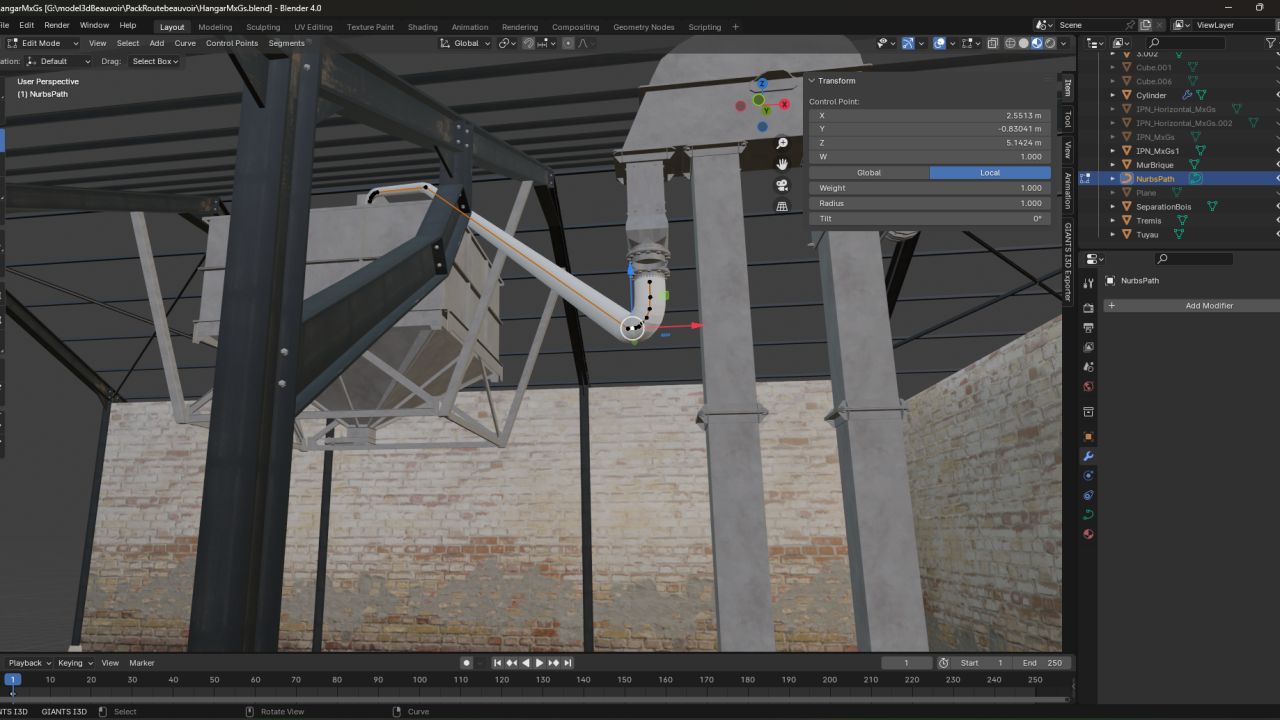Screen dimensions: 1280x720
Task: Open the Tool settings properties tab
Action: (1089, 284)
